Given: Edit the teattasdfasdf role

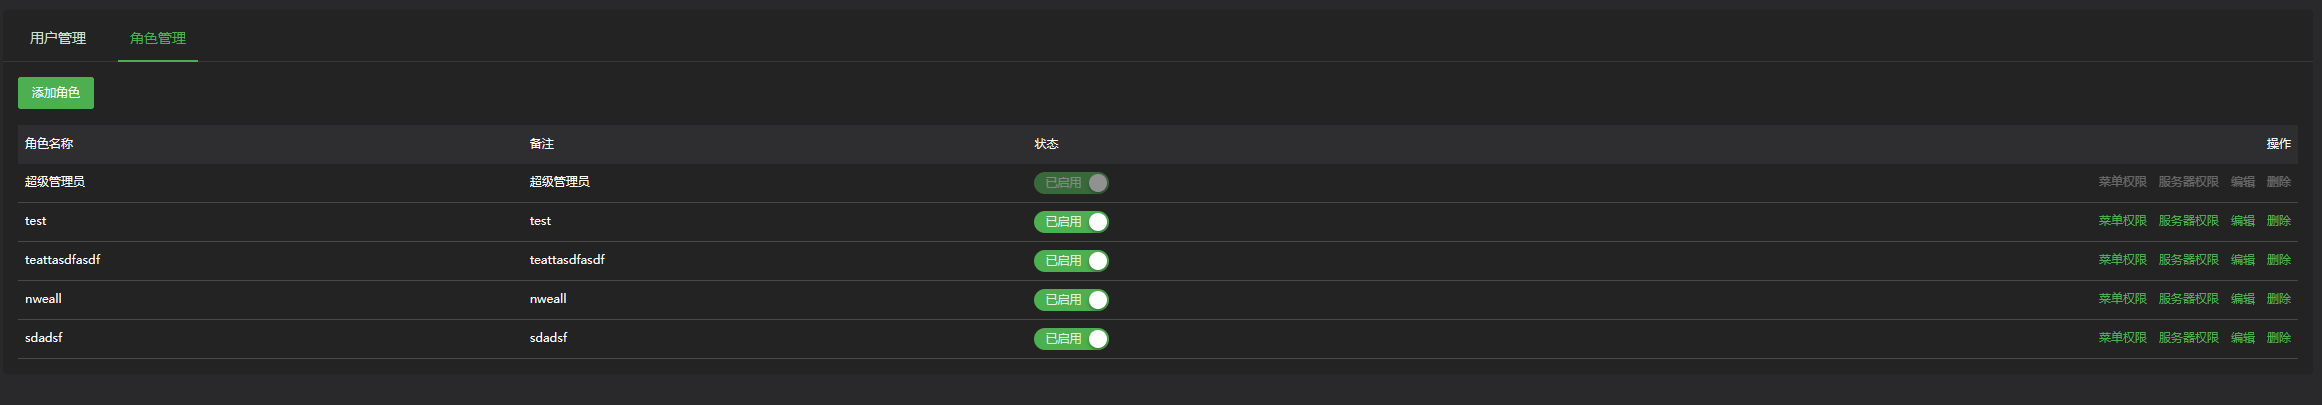Looking at the screenshot, I should point(2242,260).
